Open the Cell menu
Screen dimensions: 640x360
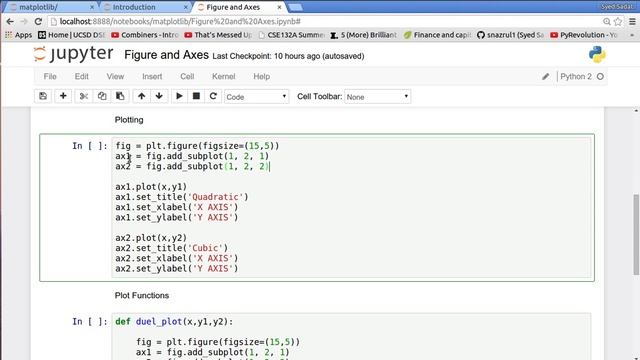point(187,76)
